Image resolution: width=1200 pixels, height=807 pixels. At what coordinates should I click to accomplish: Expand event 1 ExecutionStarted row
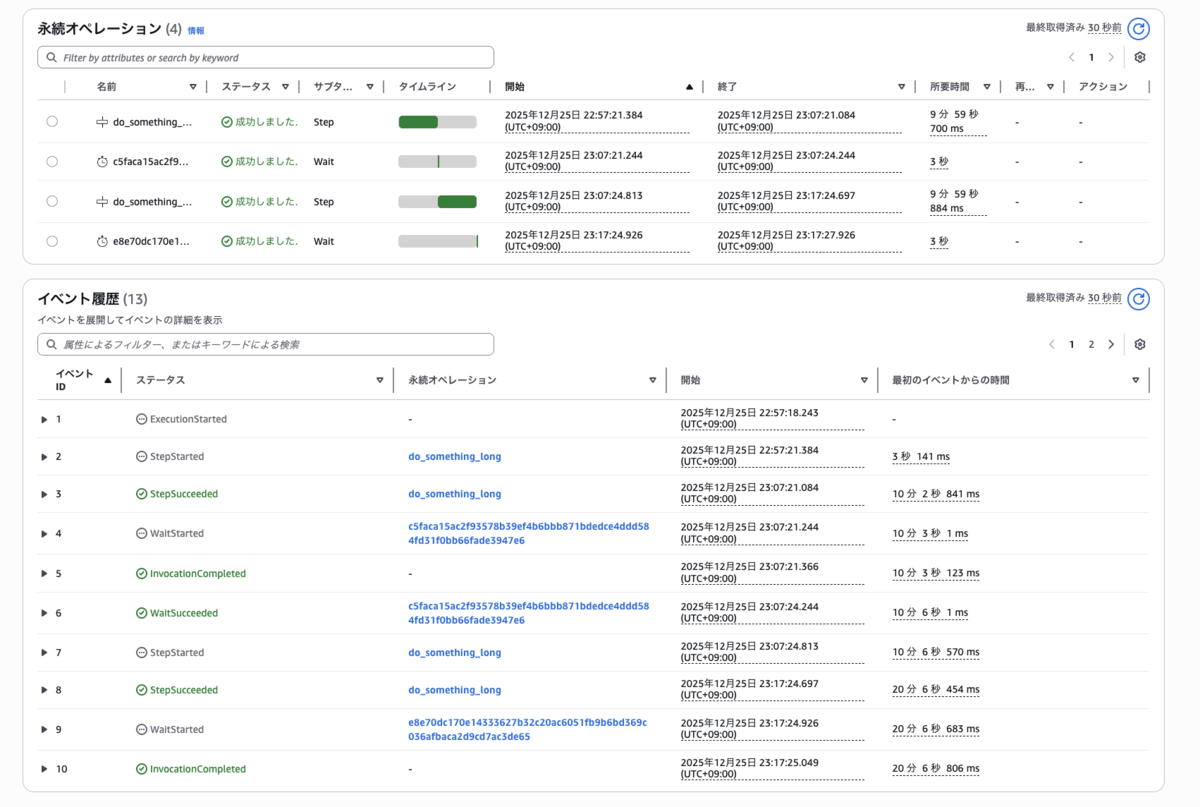coord(44,420)
